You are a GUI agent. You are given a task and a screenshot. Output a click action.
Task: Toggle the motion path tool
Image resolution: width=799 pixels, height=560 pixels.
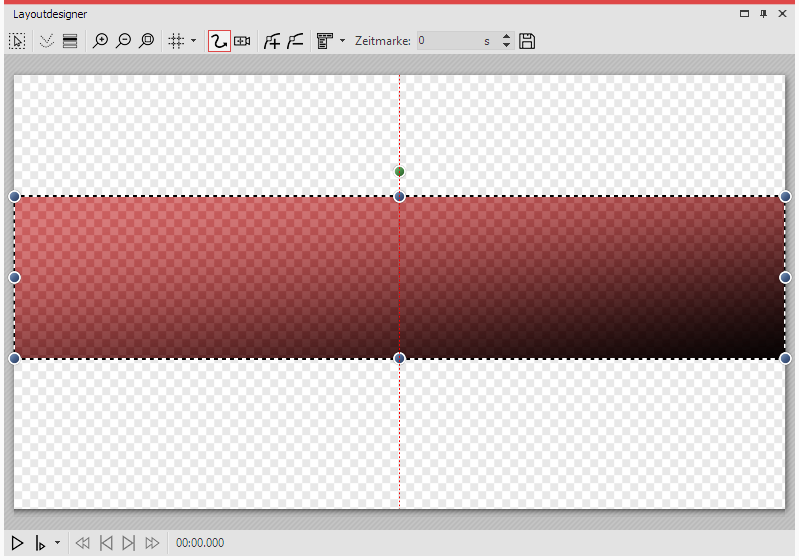pyautogui.click(x=219, y=41)
